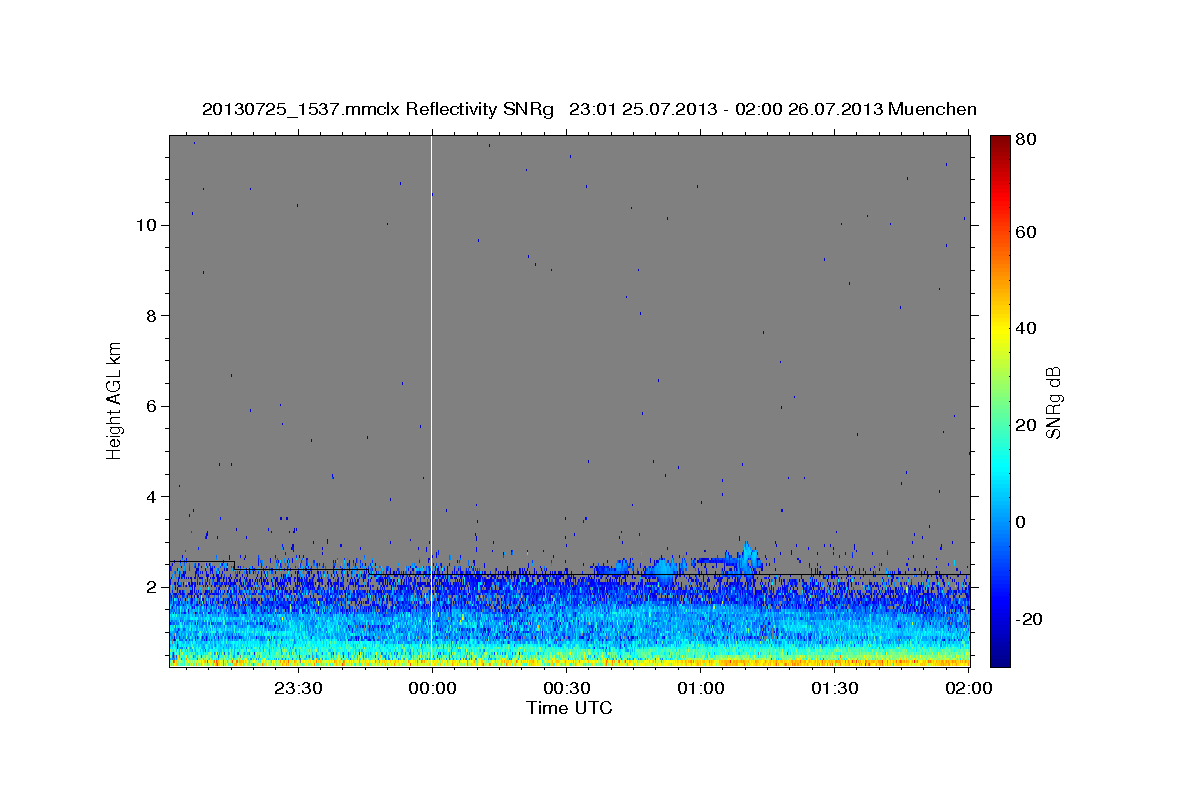Click the 01:00 time tick label
This screenshot has height=800, width=1200.
(x=701, y=688)
